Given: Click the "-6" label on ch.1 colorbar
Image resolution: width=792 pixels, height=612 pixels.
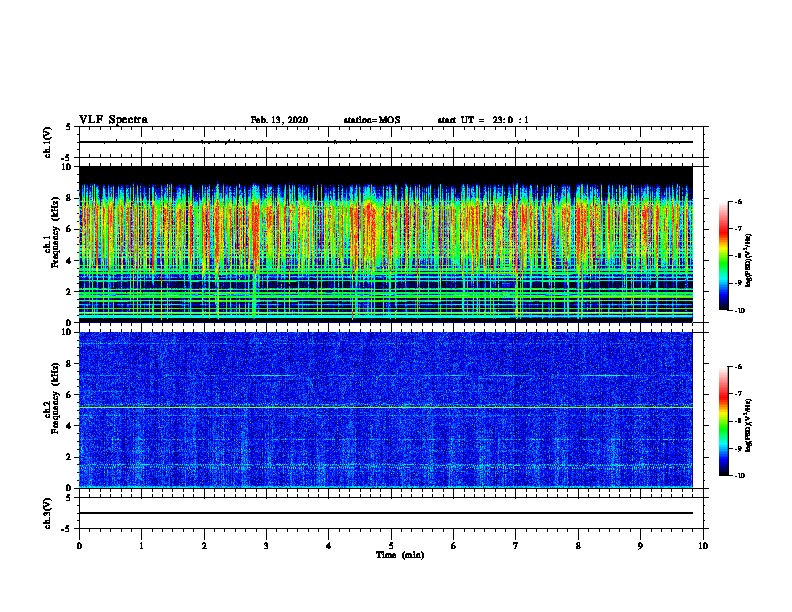Looking at the screenshot, I should click(x=738, y=201).
